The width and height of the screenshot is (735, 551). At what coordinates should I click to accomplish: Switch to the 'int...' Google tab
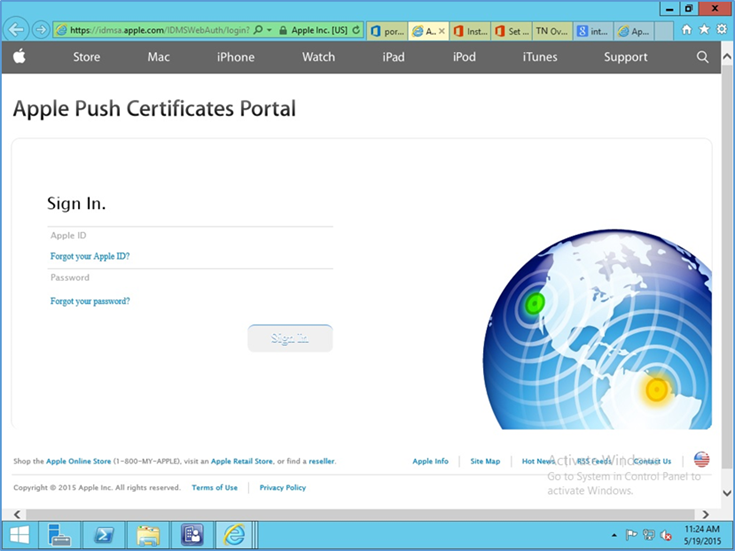tap(593, 31)
